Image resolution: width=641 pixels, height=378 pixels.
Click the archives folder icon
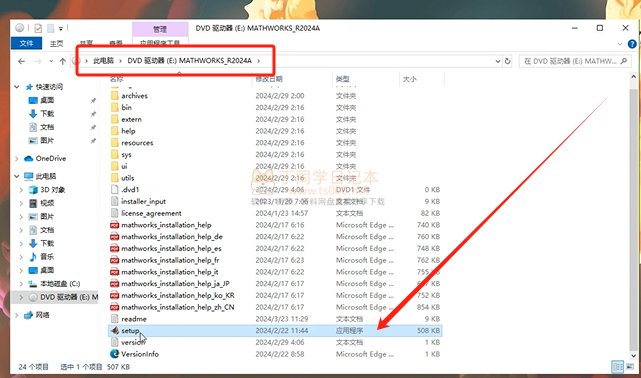[114, 96]
